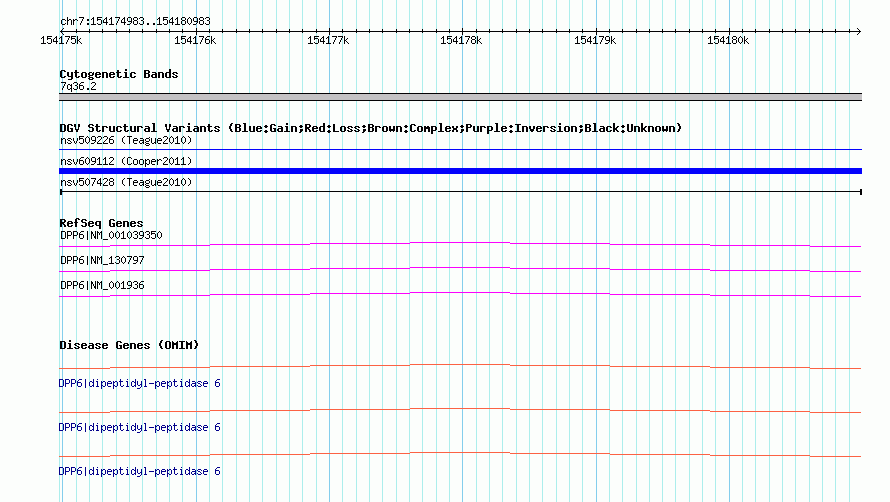Click the 154176k ruler tick label

(x=195, y=40)
